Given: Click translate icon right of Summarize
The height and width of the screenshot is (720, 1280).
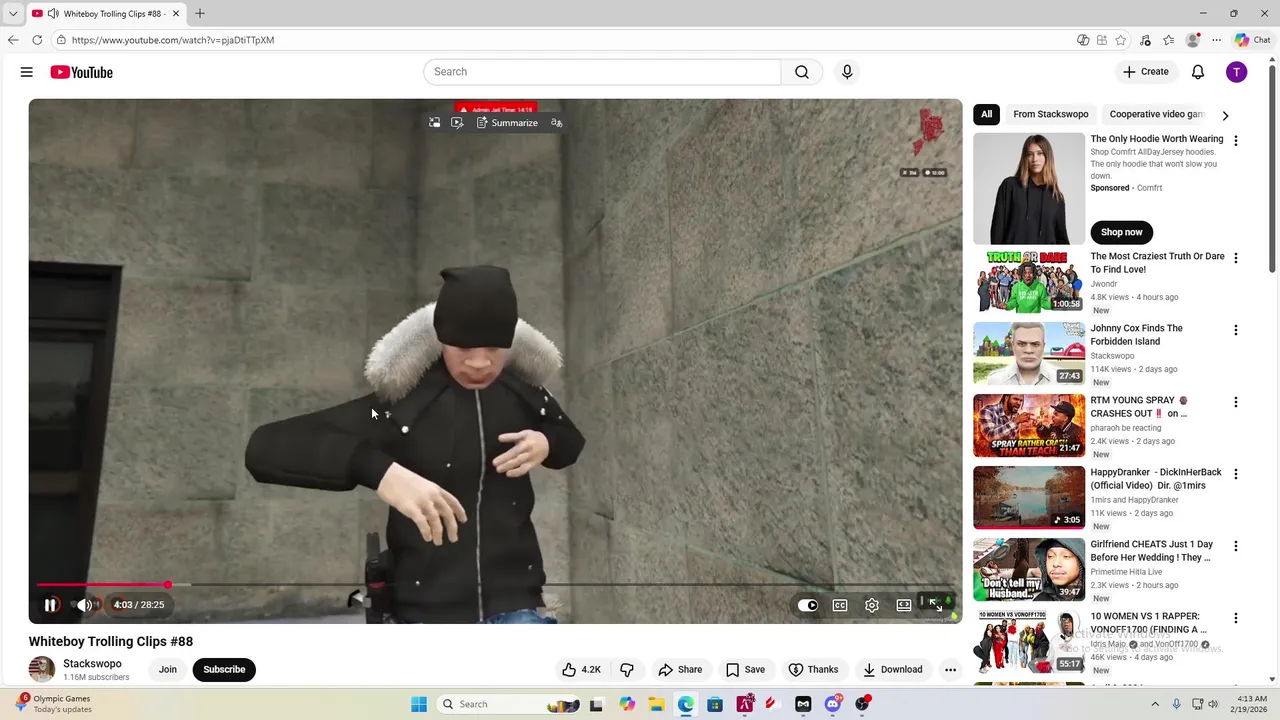Looking at the screenshot, I should 557,123.
